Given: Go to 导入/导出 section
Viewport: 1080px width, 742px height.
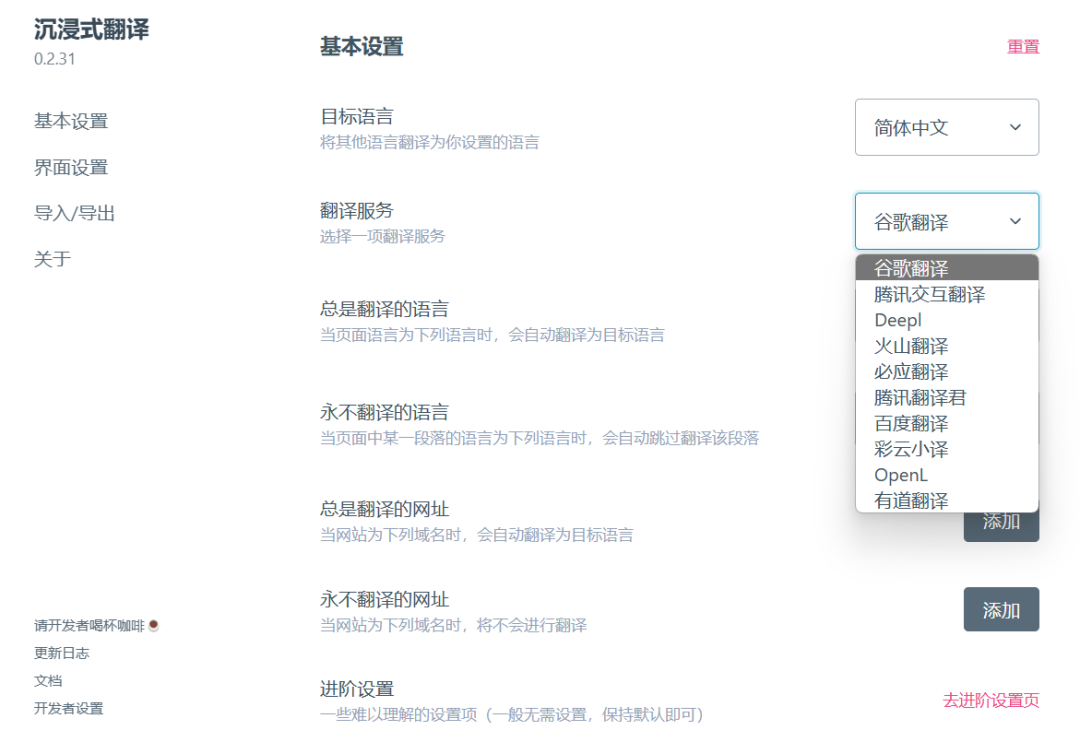Looking at the screenshot, I should point(74,214).
